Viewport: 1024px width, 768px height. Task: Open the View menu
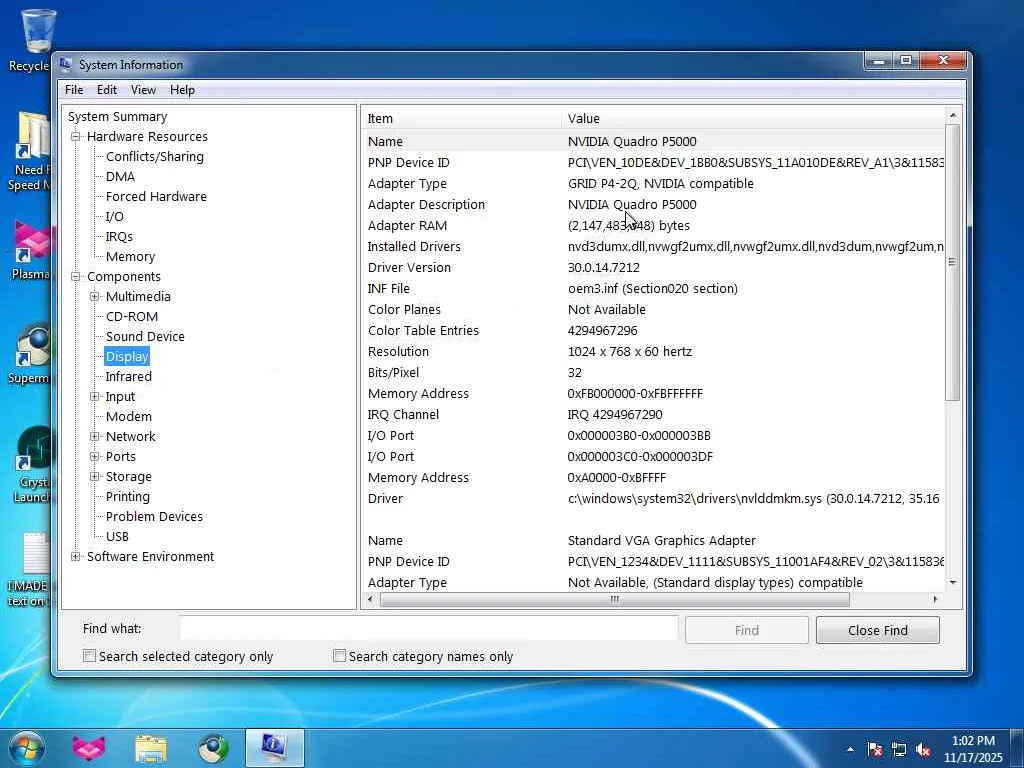coord(143,90)
